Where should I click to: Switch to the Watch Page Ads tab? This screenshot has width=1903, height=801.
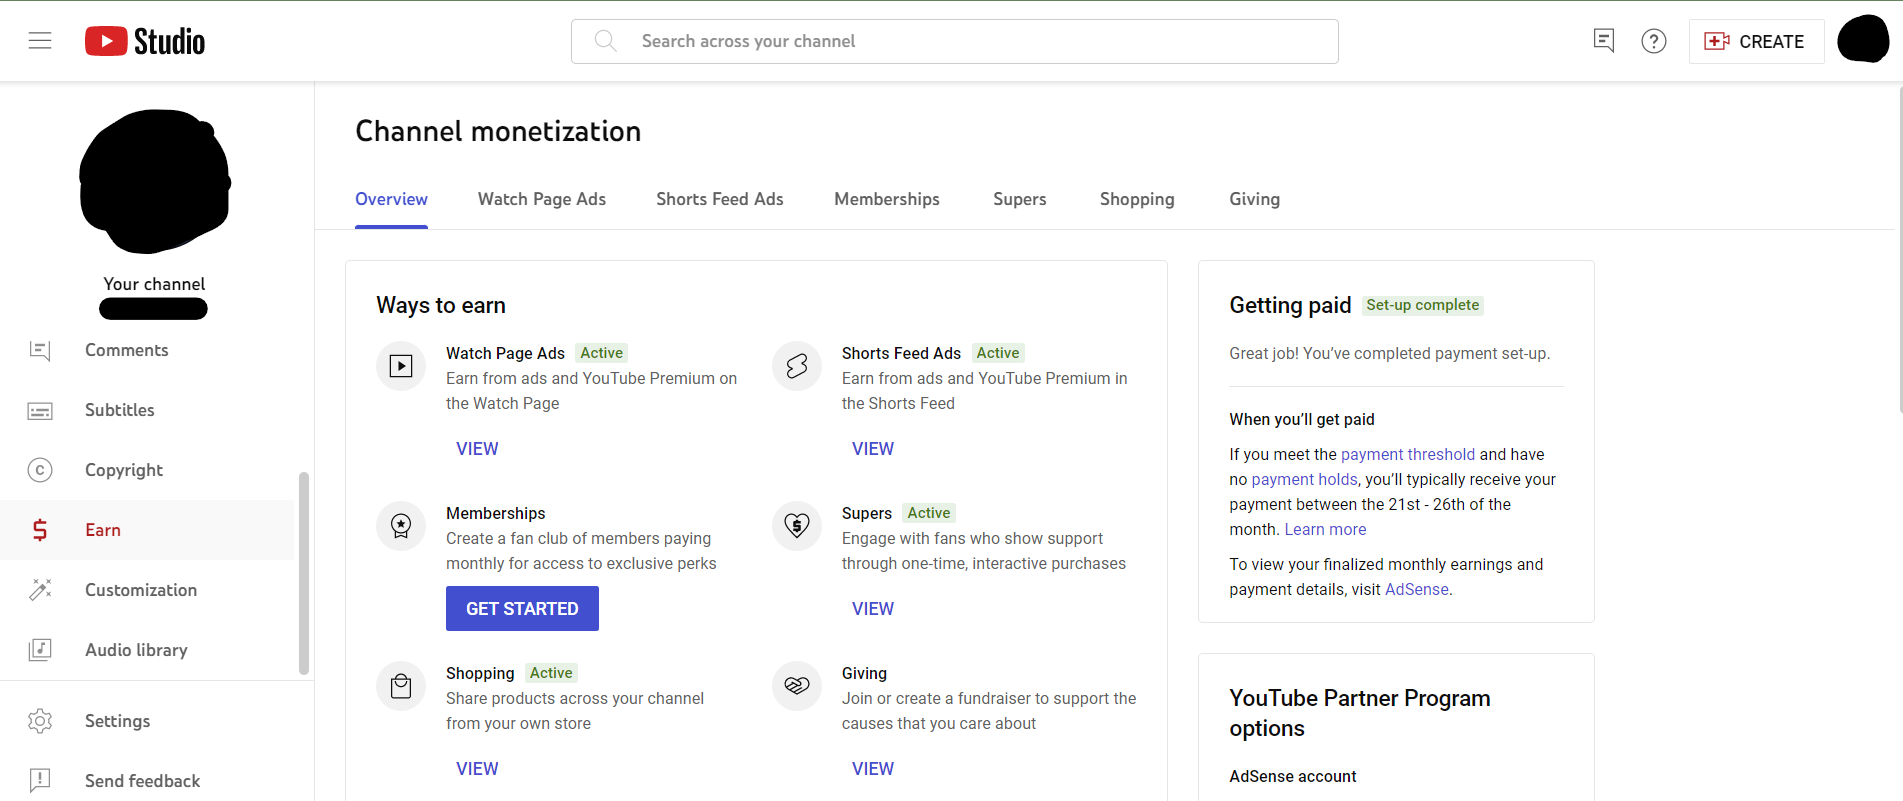point(542,199)
